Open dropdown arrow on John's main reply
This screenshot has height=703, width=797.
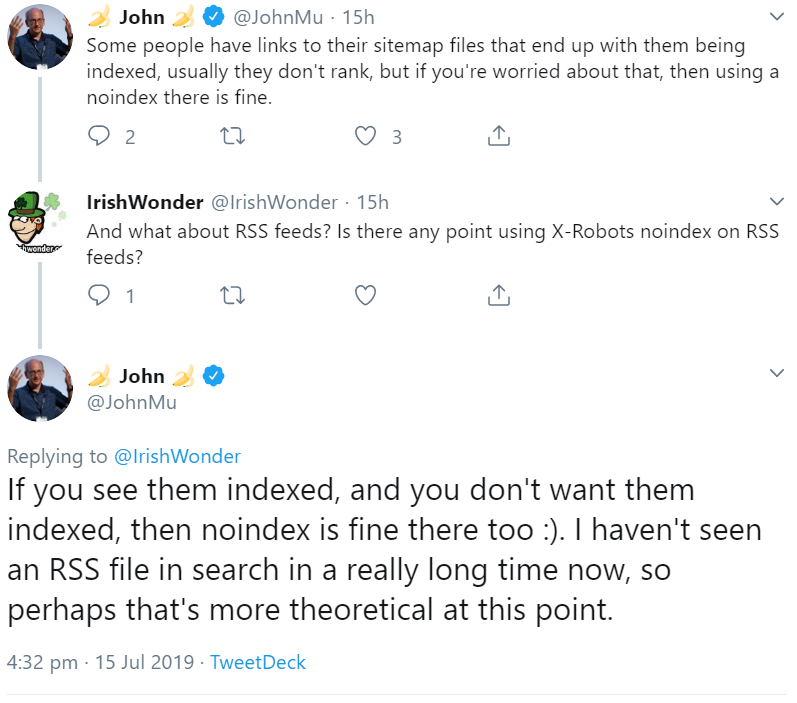776,372
